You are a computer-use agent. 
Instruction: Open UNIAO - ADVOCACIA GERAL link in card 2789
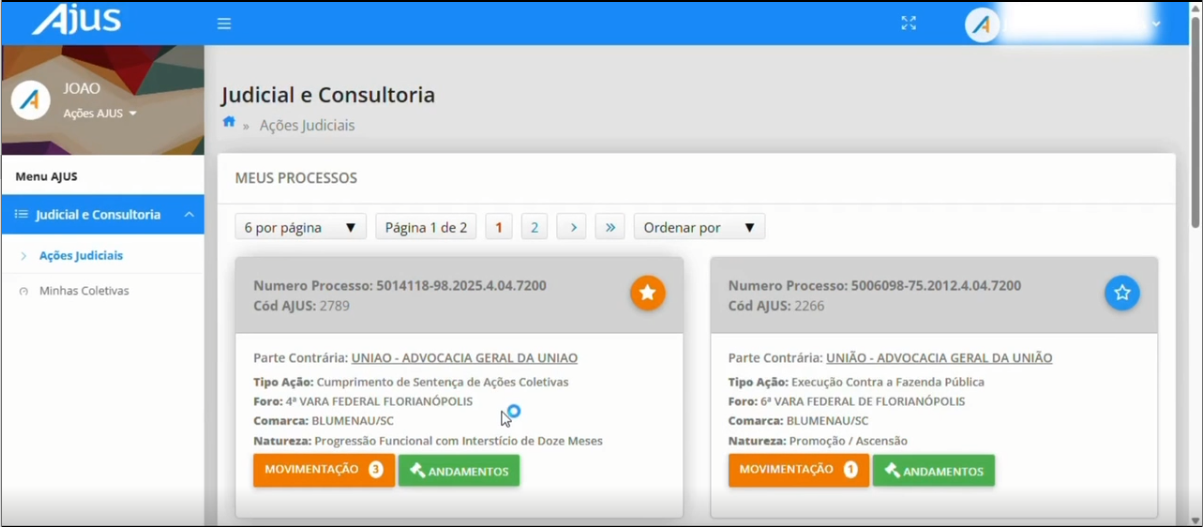click(x=464, y=358)
